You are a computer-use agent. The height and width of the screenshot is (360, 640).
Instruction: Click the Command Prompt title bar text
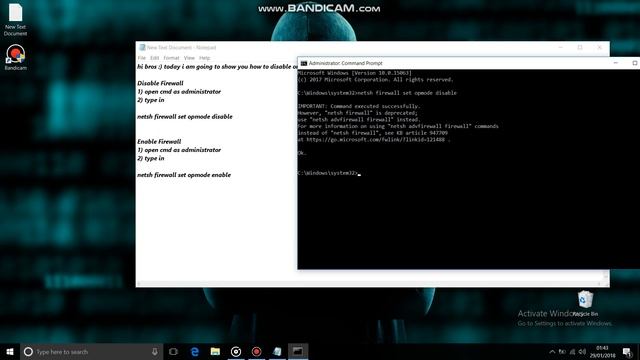346,63
